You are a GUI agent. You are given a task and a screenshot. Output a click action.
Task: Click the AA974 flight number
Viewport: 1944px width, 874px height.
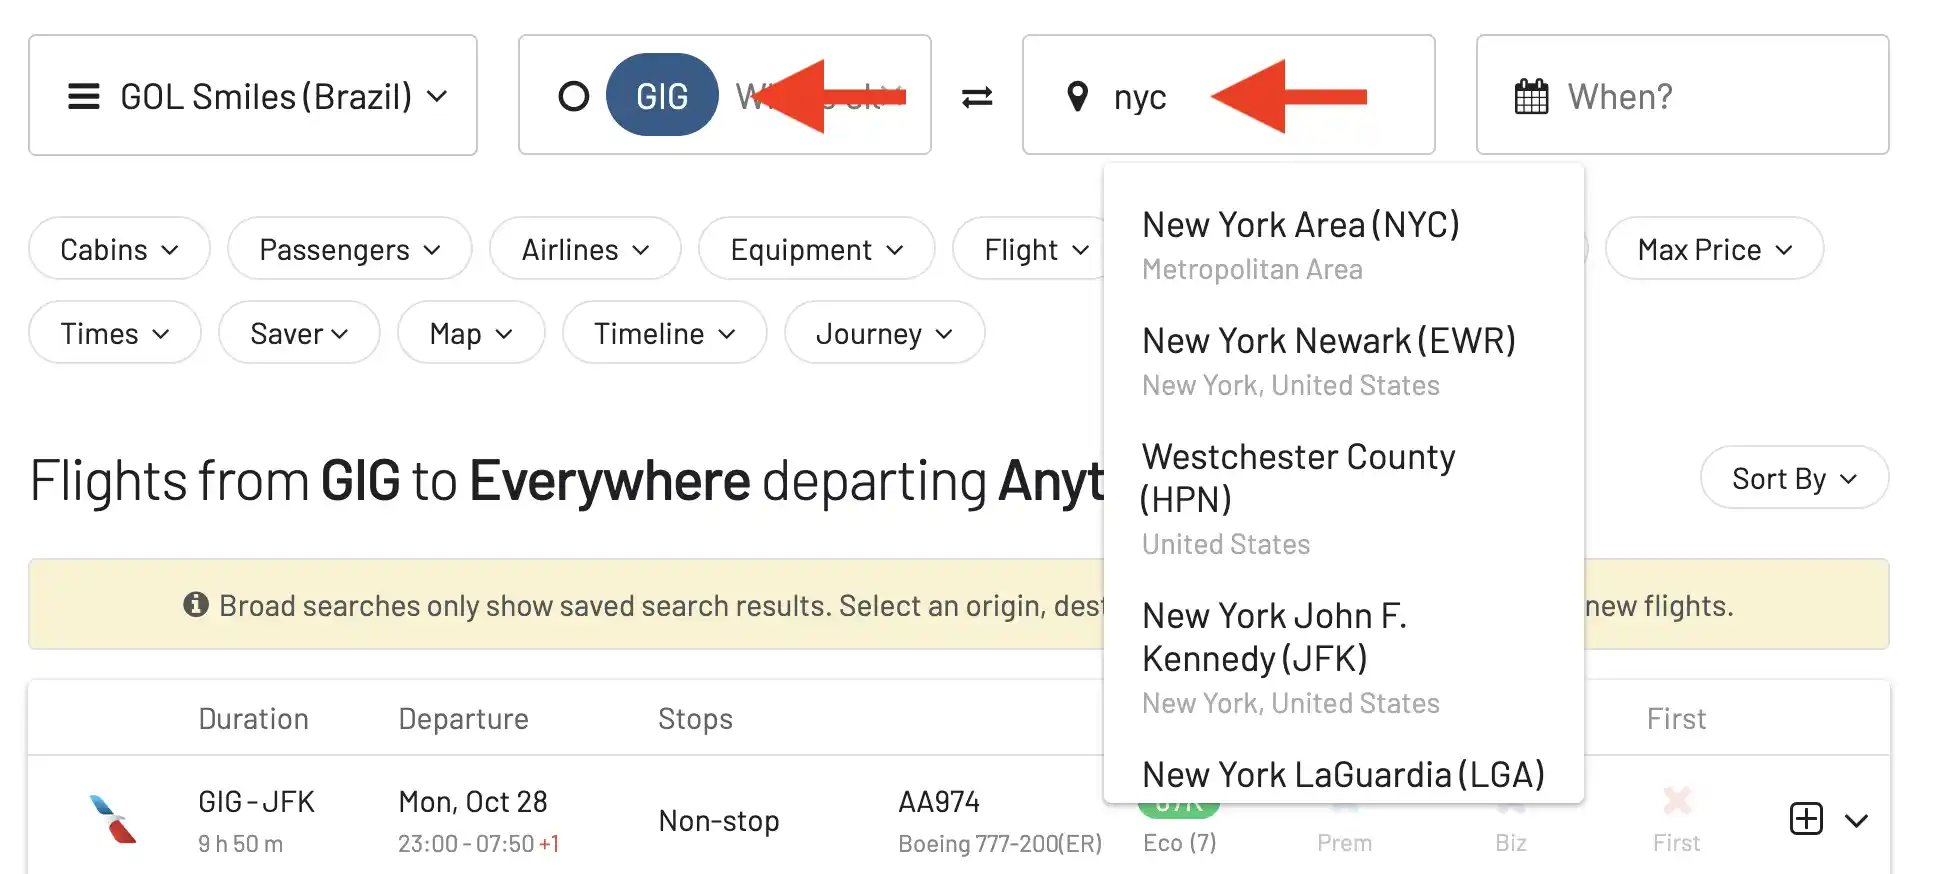(x=939, y=802)
